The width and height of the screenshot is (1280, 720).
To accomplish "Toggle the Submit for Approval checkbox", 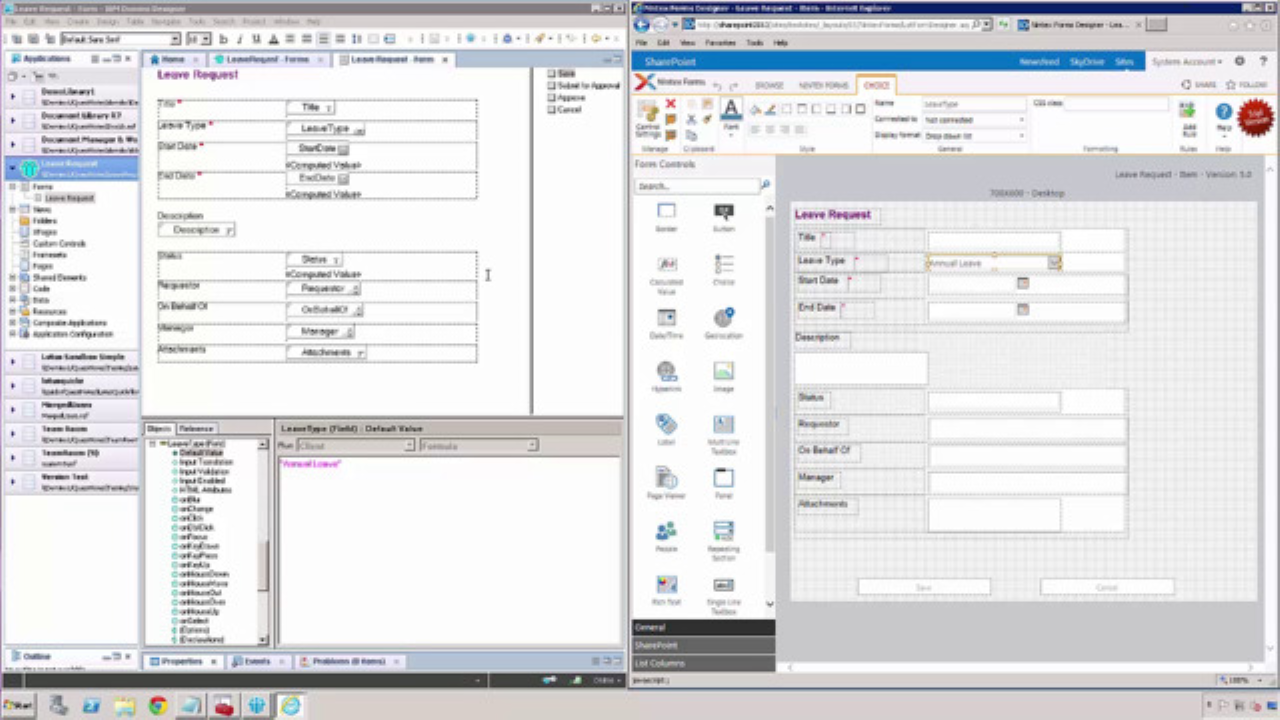I will tap(551, 86).
